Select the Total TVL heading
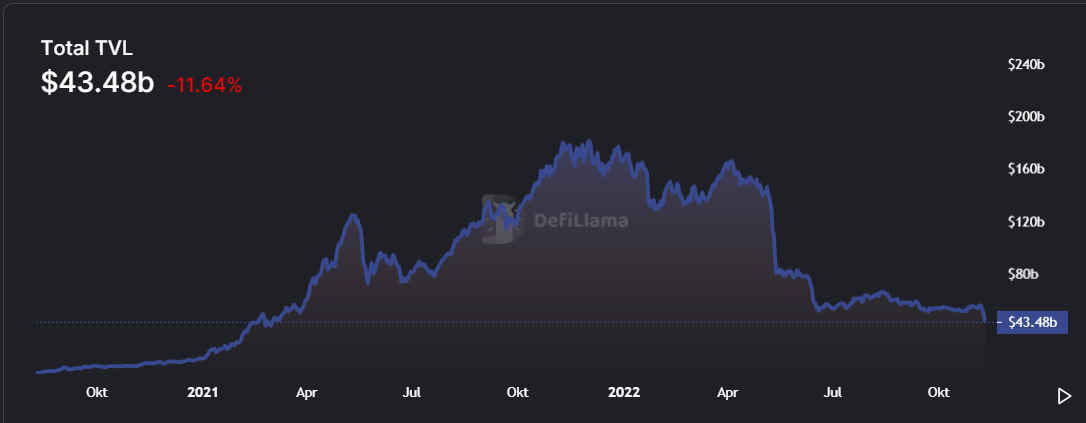Viewport: 1086px width, 423px height. [87, 48]
